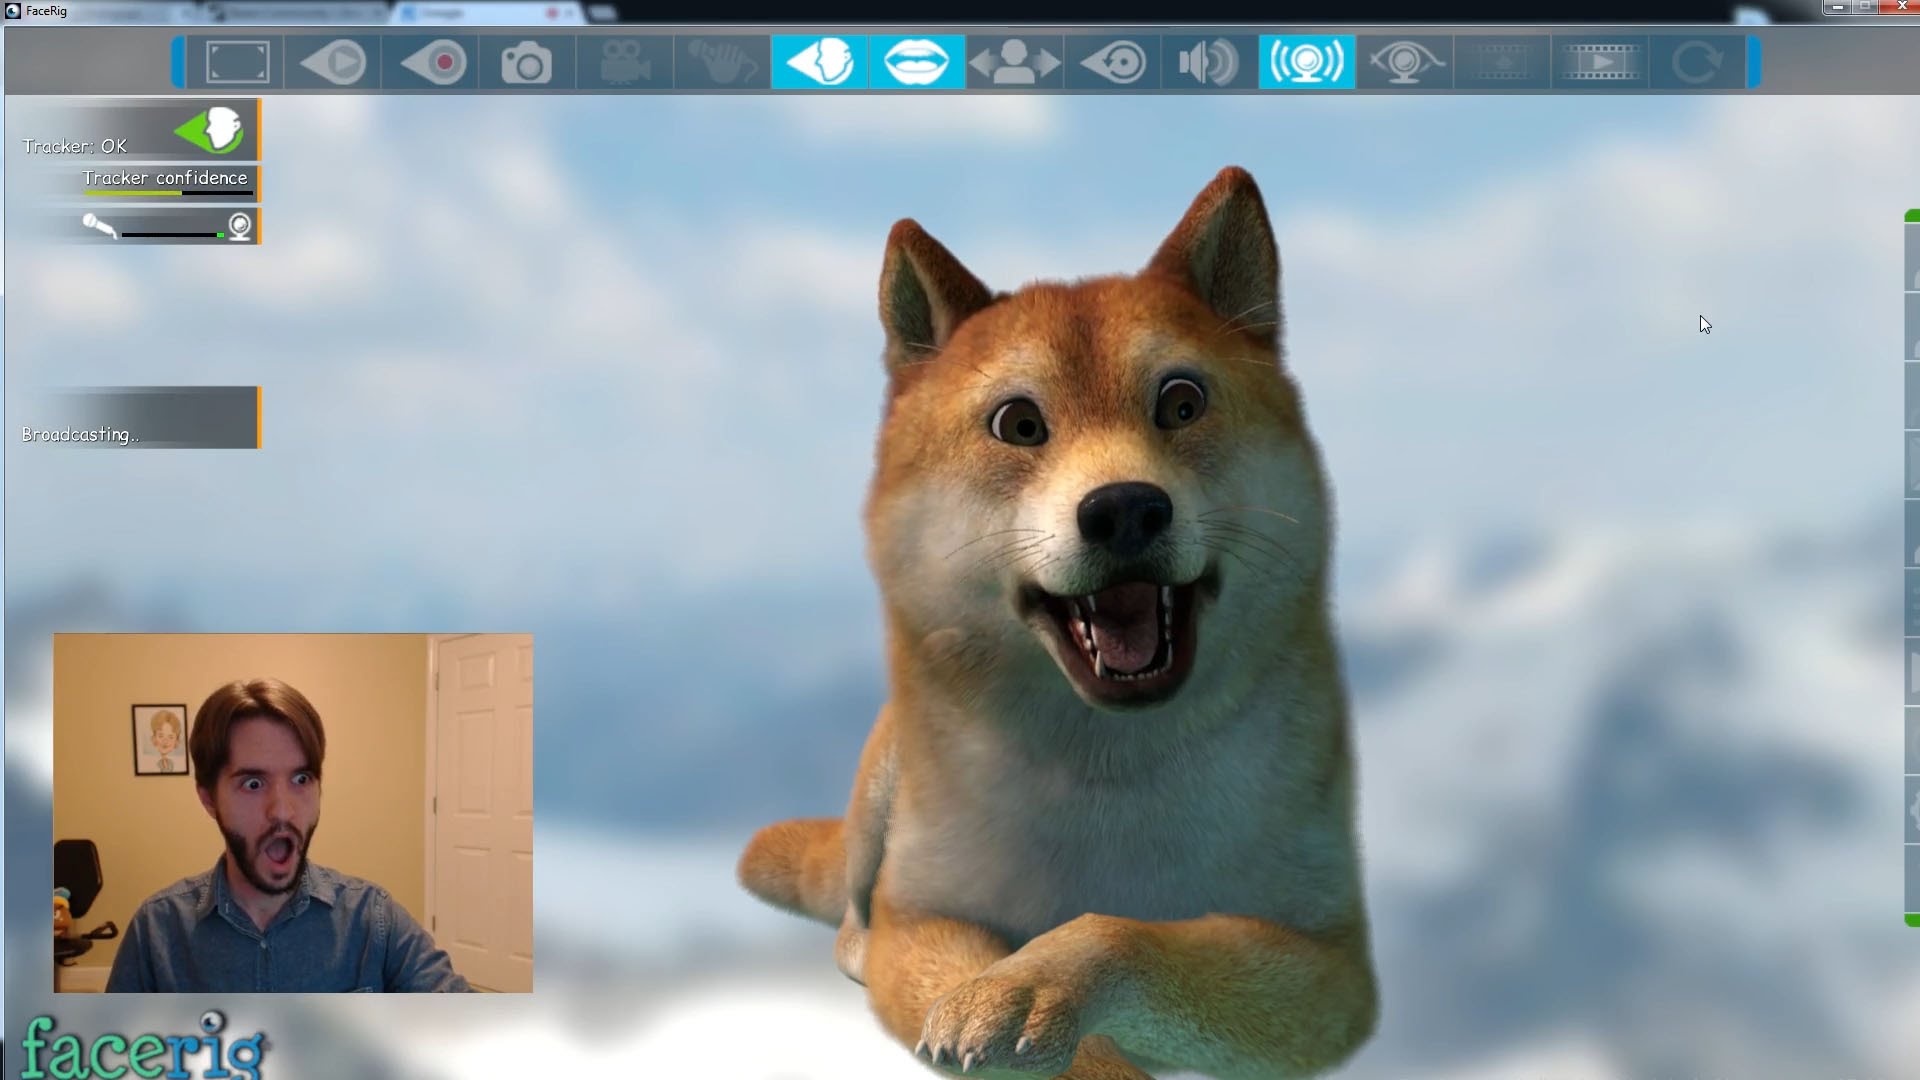Collapse toolbar using right blue edge handle
The height and width of the screenshot is (1080, 1920).
point(1753,62)
